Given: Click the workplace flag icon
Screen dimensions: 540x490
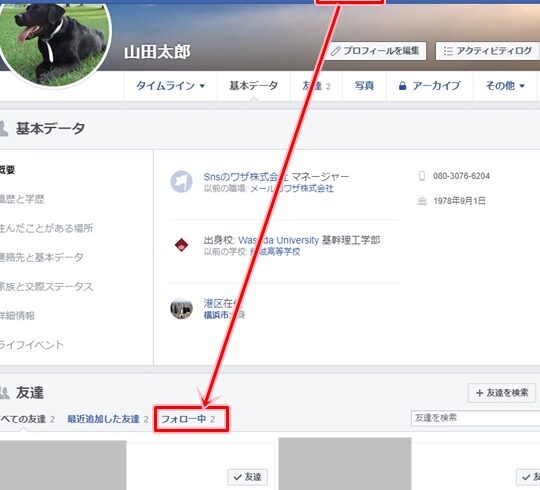Looking at the screenshot, I should [x=181, y=182].
